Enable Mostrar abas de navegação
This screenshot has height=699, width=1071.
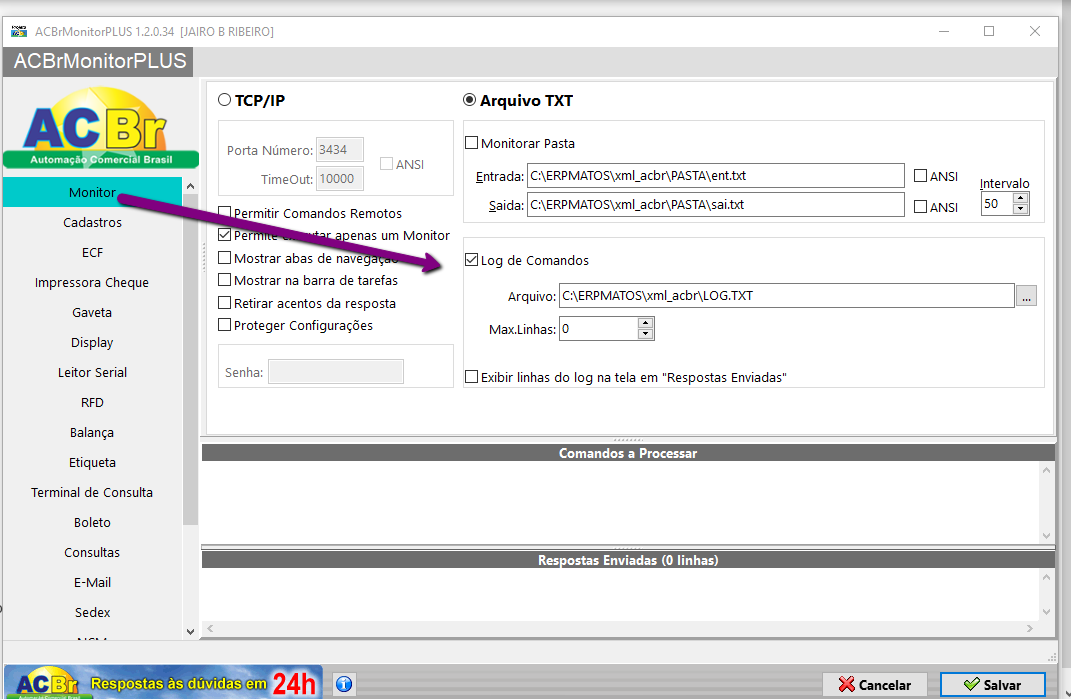pyautogui.click(x=224, y=258)
